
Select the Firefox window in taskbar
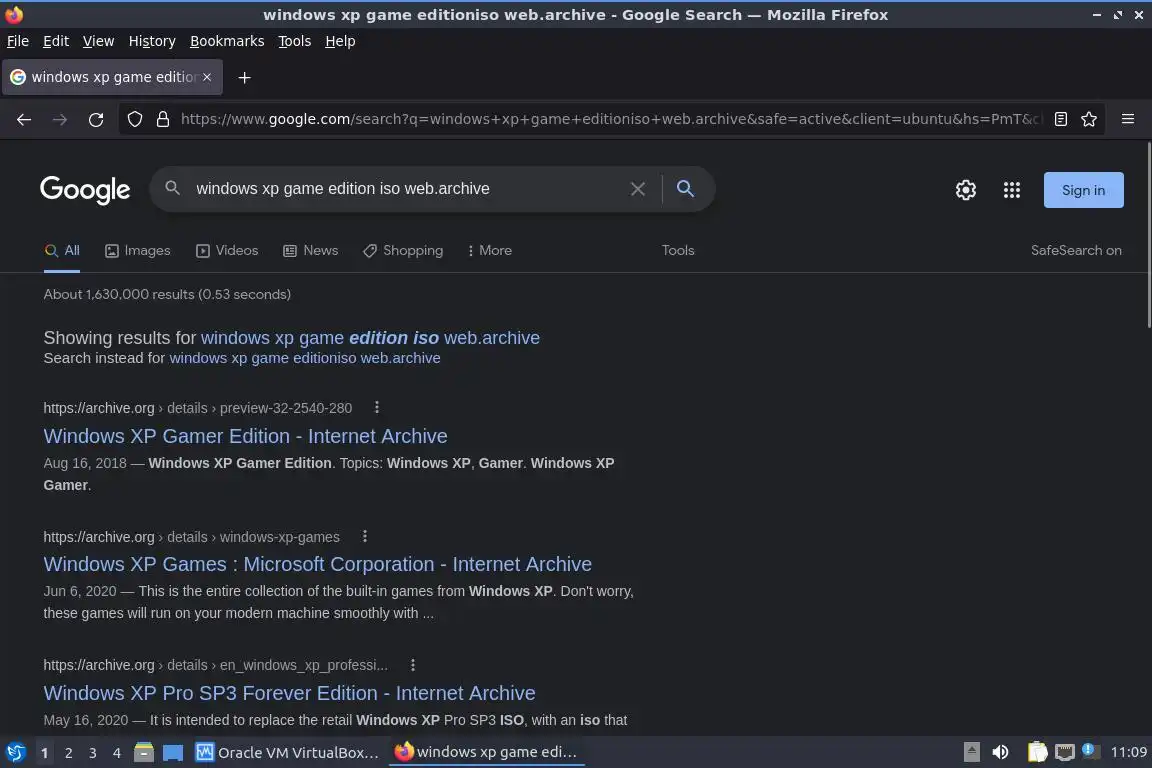coord(486,752)
